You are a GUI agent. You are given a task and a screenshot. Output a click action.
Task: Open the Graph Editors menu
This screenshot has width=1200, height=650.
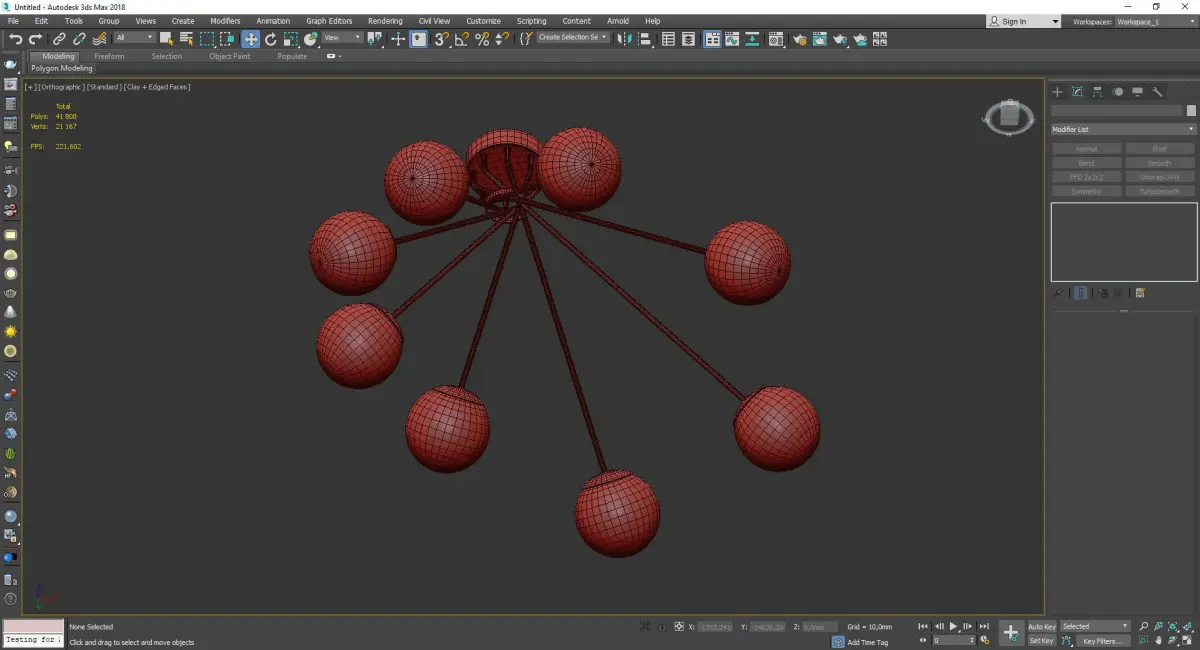tap(329, 21)
